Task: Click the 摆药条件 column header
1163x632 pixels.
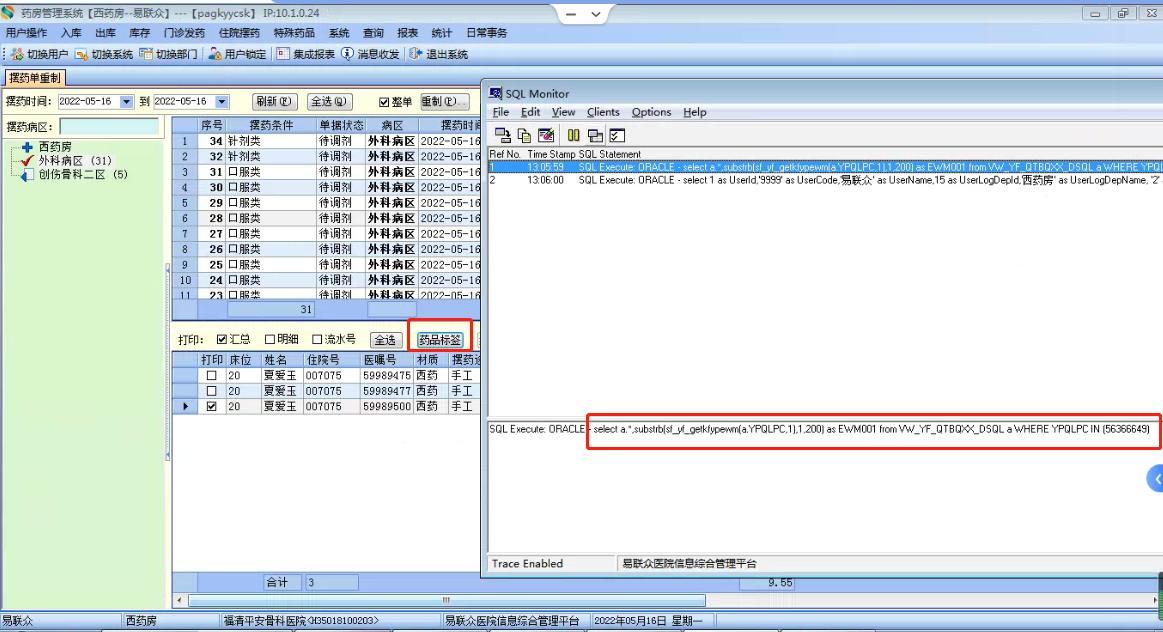Action: coord(271,125)
